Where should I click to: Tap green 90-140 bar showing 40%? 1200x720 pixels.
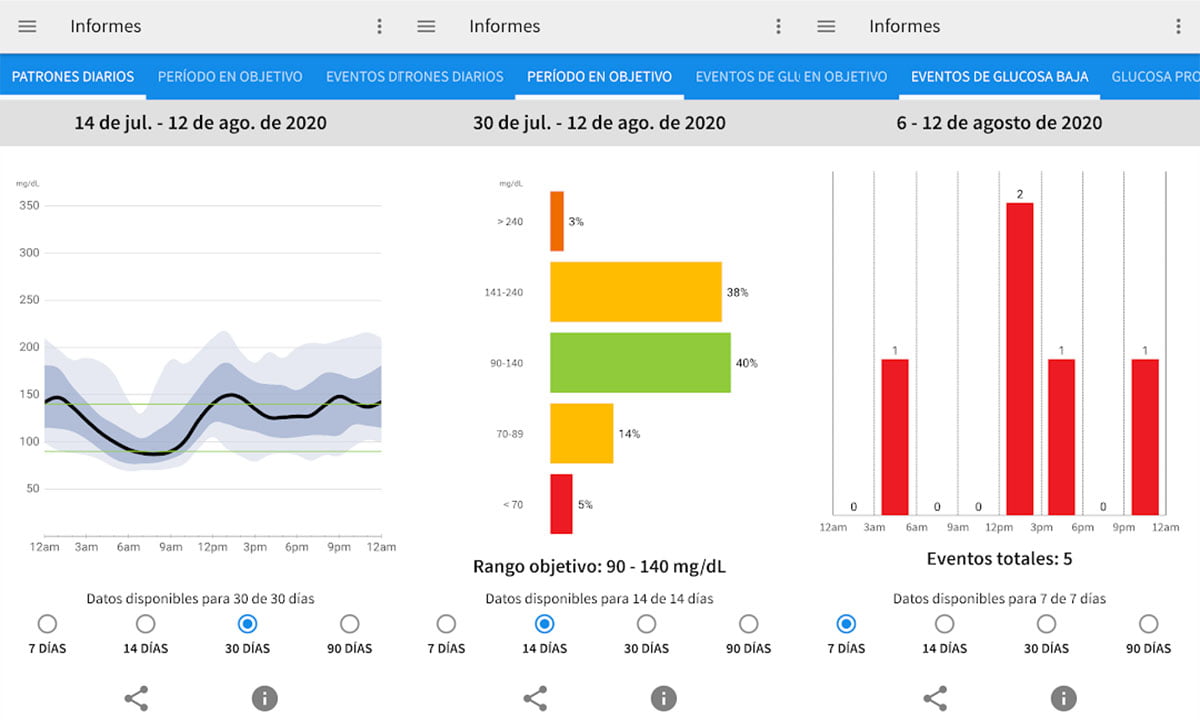click(640, 362)
